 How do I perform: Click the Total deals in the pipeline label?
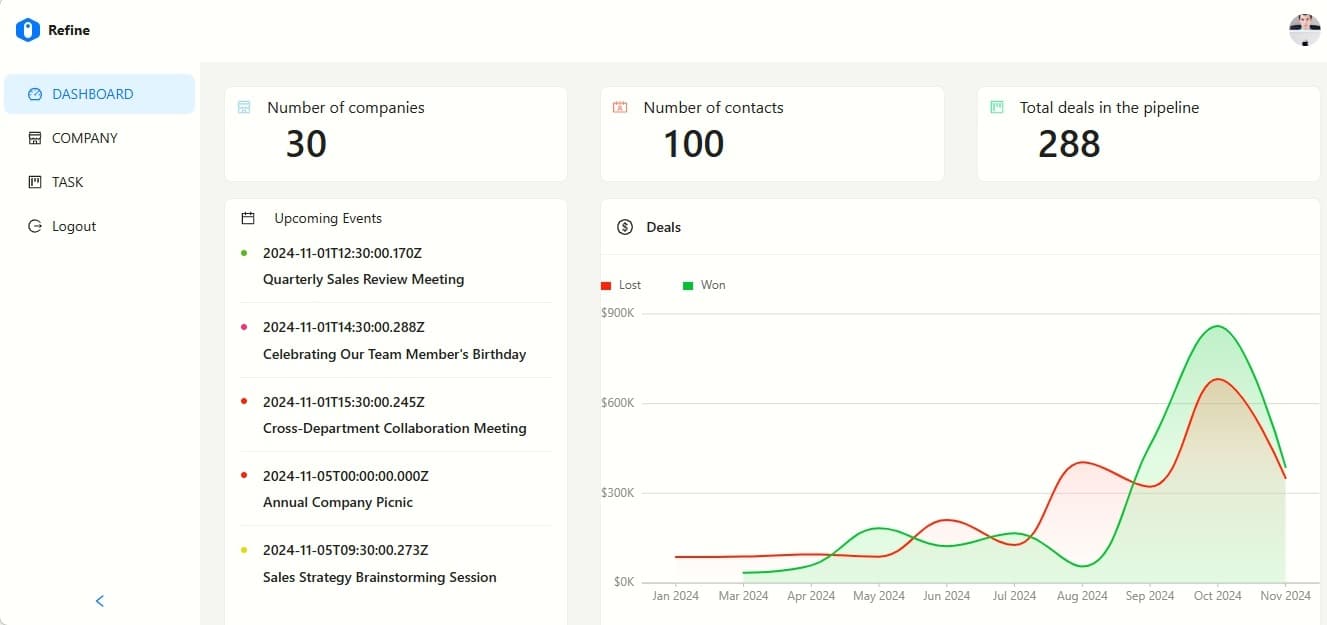(x=1109, y=107)
